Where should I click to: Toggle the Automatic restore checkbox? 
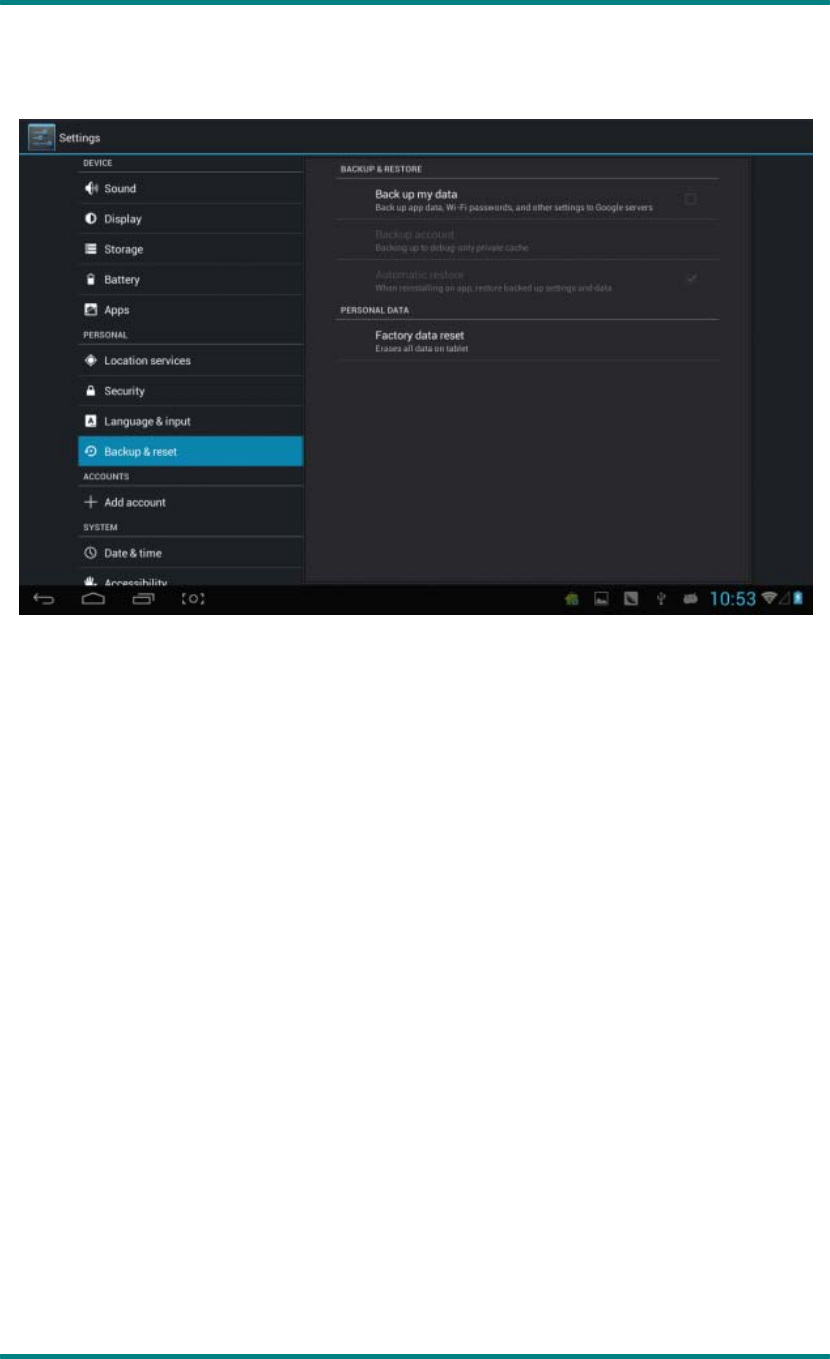tap(690, 279)
